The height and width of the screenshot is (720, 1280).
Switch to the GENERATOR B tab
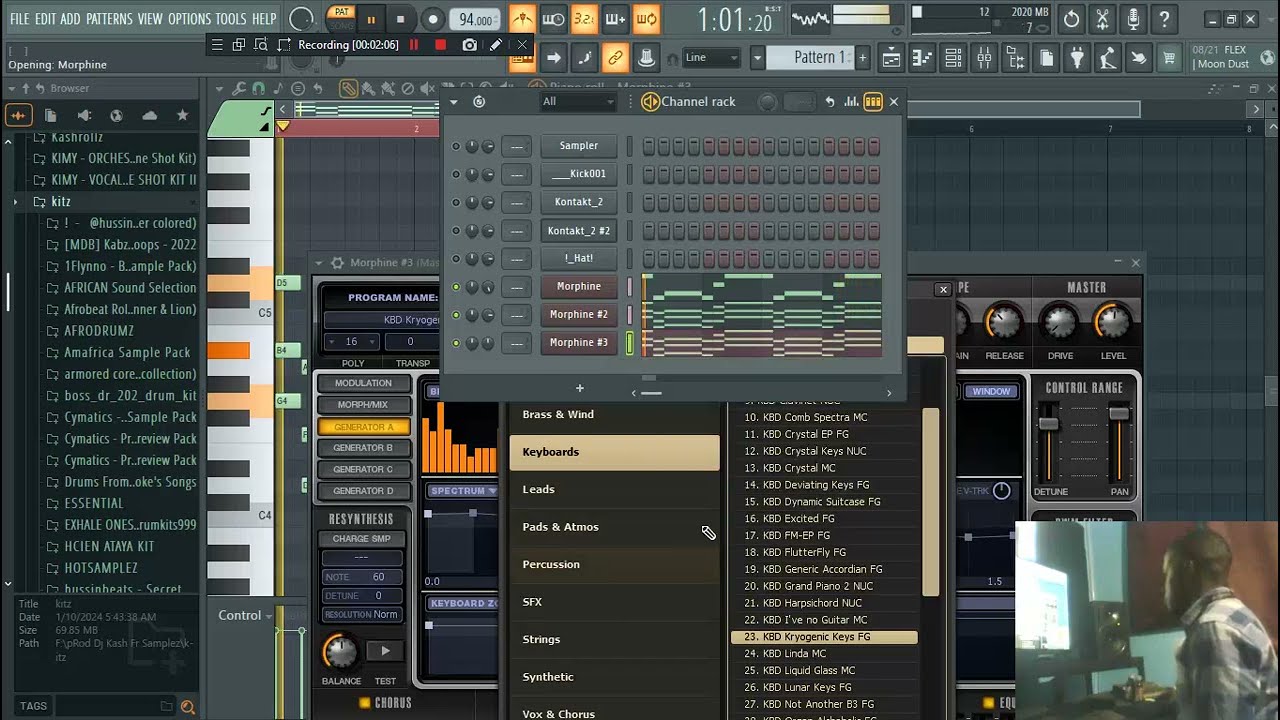coord(364,448)
